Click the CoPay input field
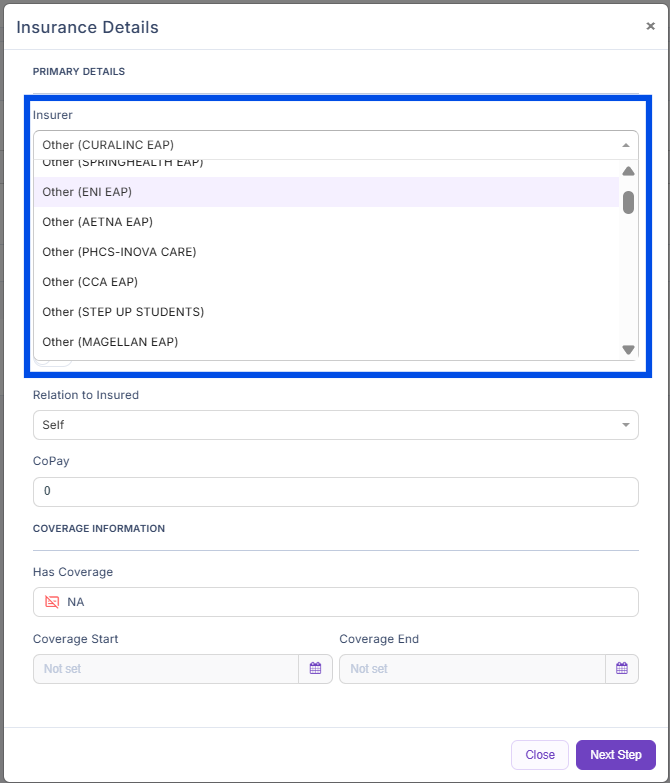670x783 pixels. pos(335,492)
